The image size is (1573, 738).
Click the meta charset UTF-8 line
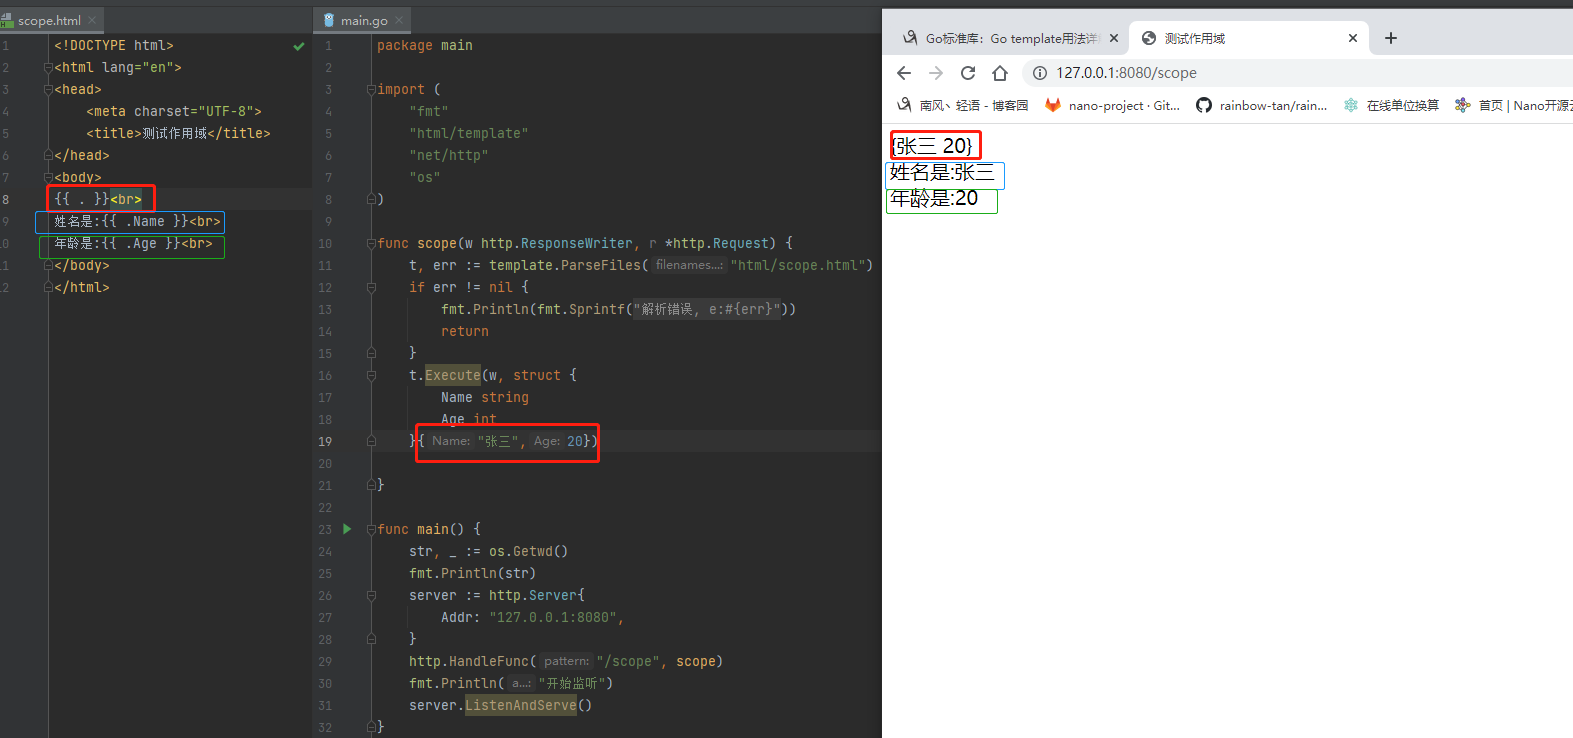(174, 112)
